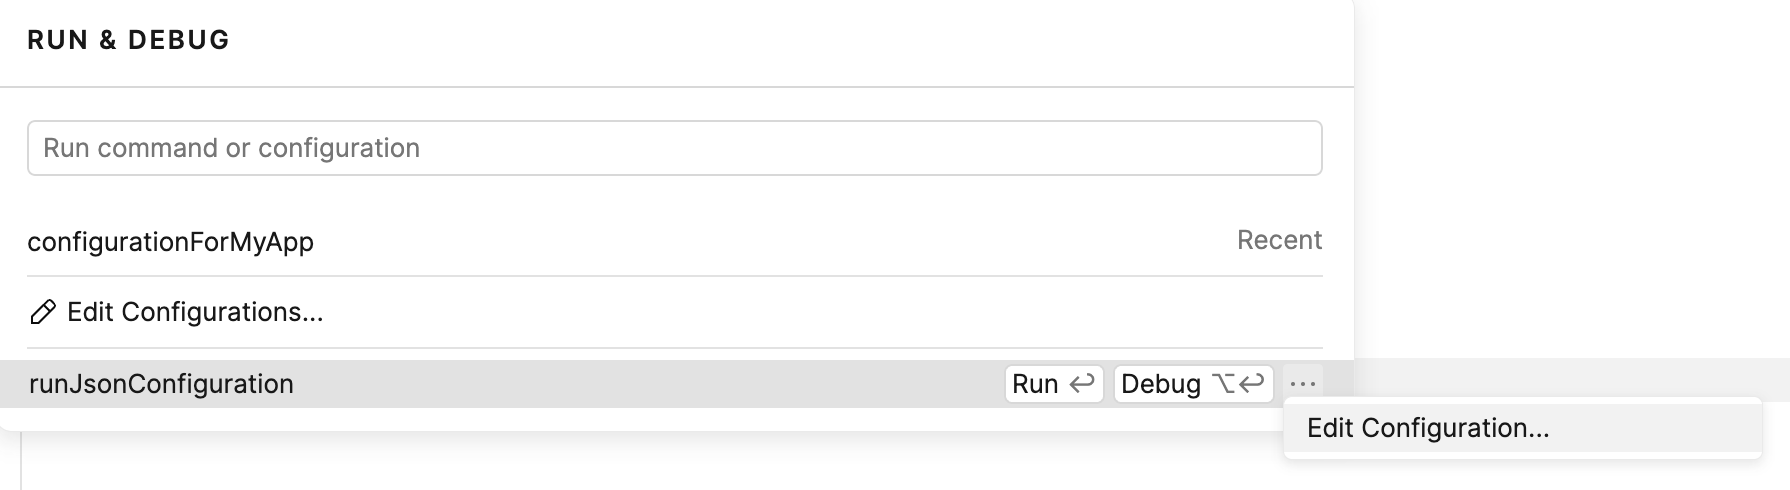Click the Option-Return shortcut icon in Debug
The image size is (1790, 490).
[x=1238, y=384]
